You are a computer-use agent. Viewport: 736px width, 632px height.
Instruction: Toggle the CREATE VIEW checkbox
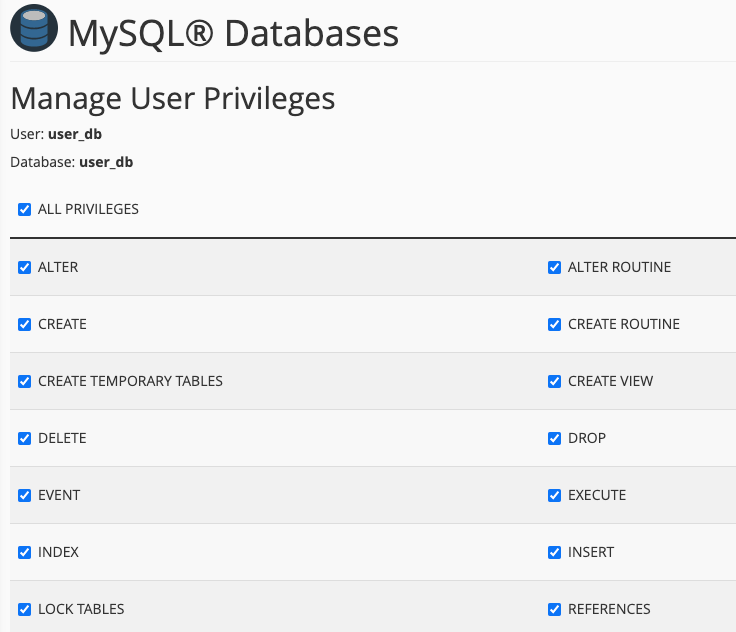[x=554, y=381]
